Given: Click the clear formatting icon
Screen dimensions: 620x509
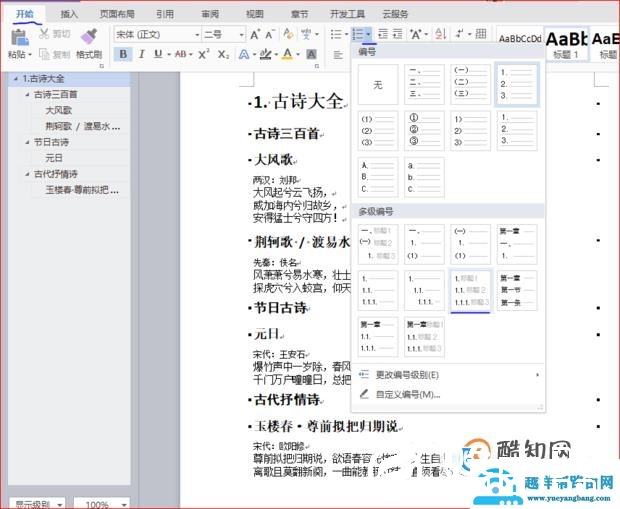Looking at the screenshot, I should pyautogui.click(x=288, y=34).
